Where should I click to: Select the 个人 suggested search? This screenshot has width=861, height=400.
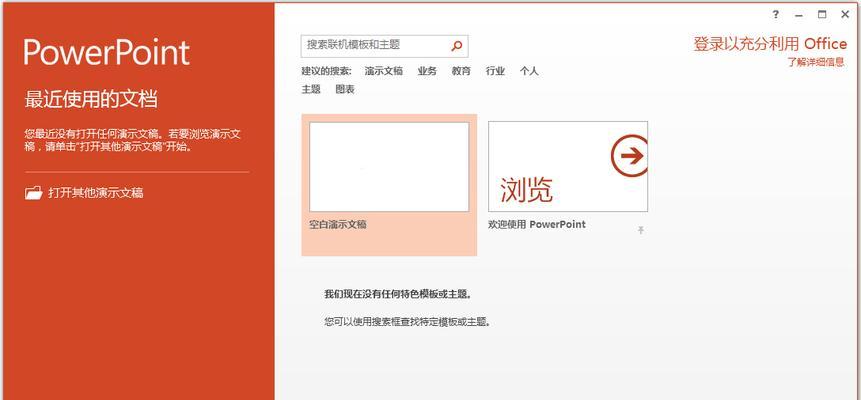tap(529, 71)
